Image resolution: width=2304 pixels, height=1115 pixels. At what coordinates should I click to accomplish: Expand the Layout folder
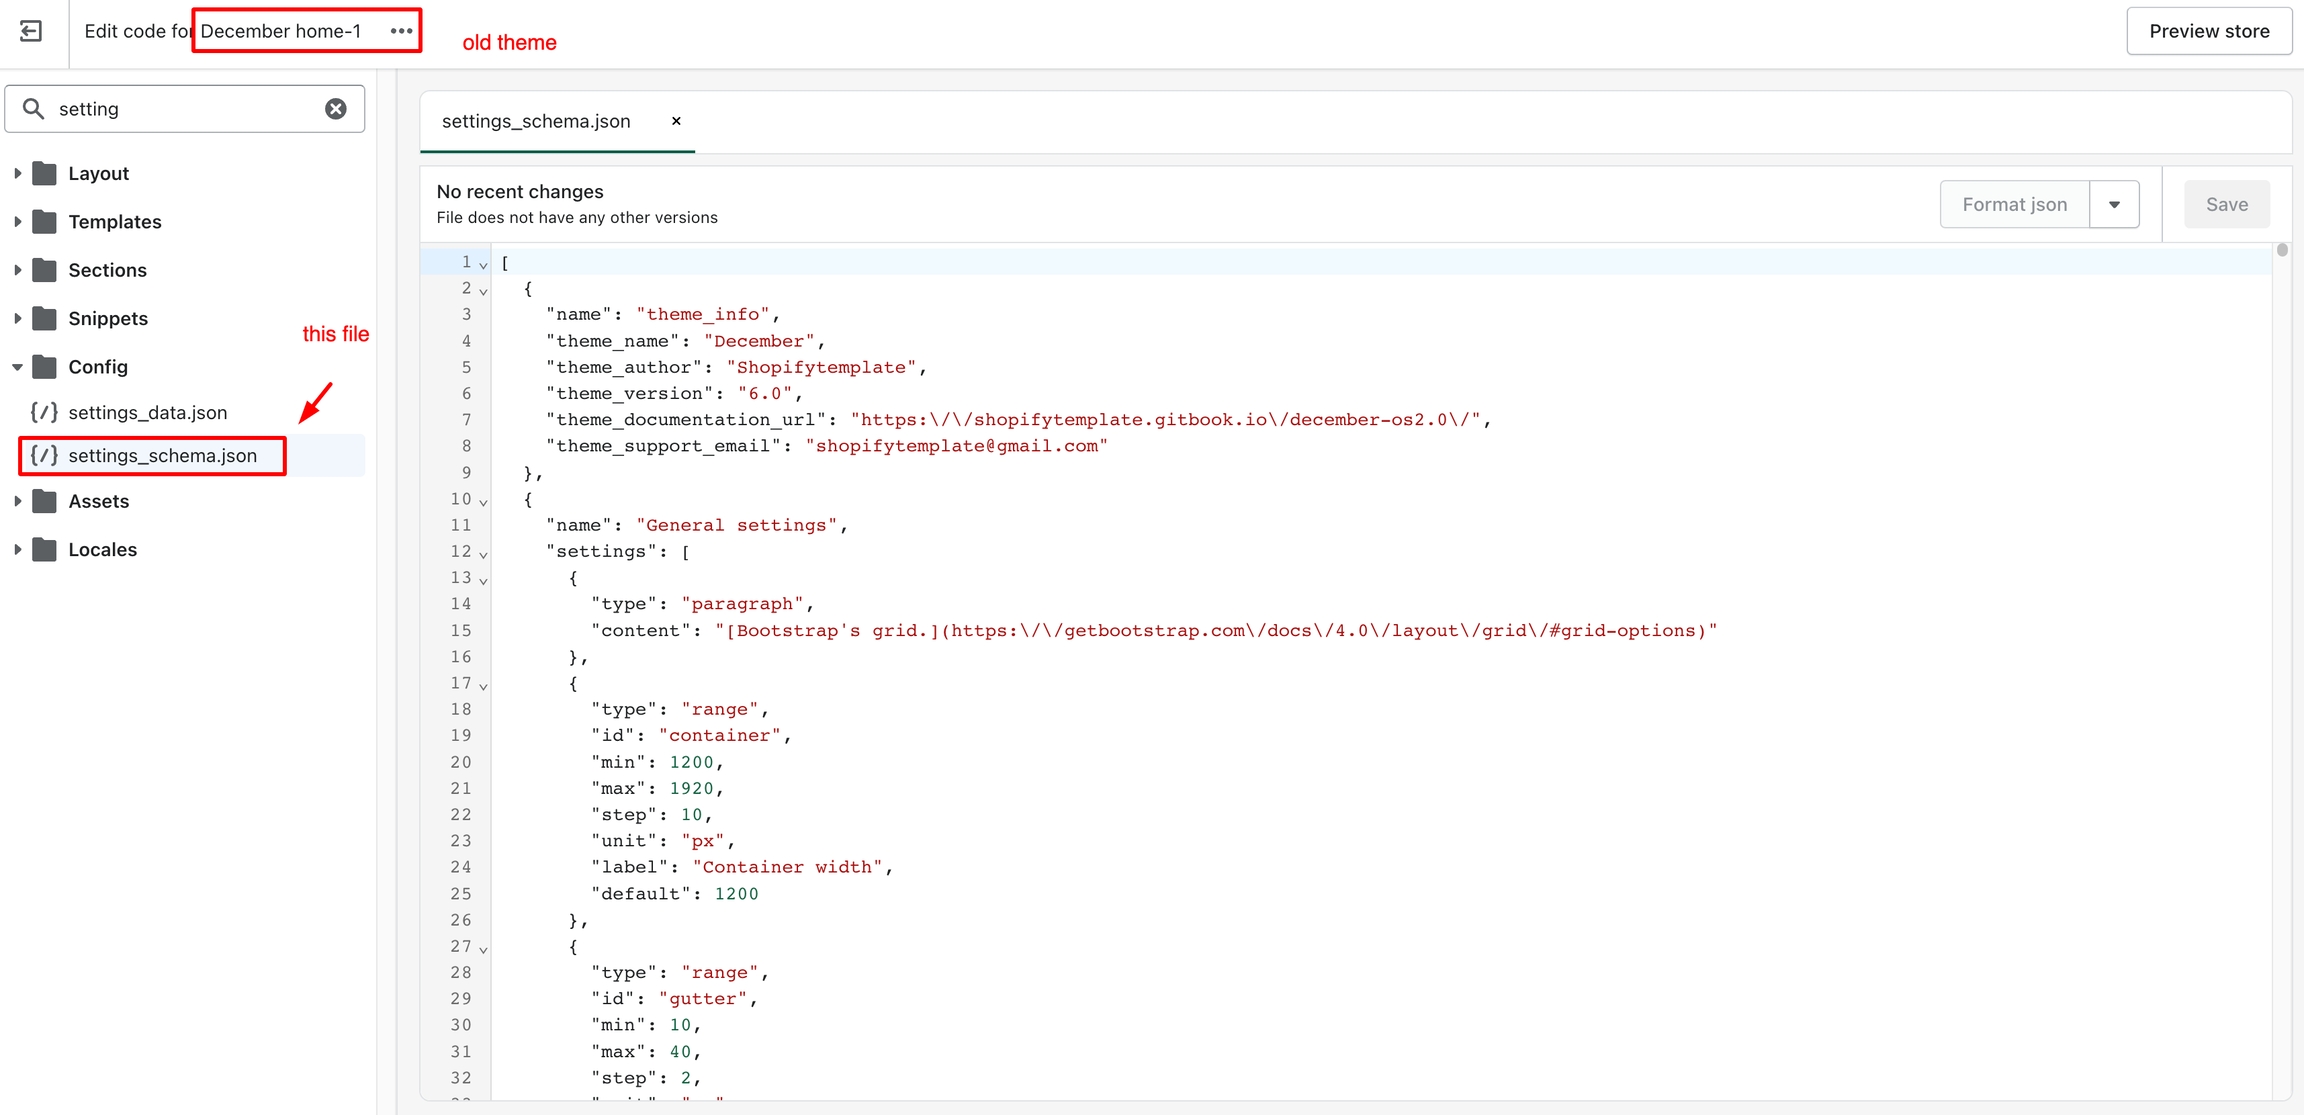click(17, 173)
